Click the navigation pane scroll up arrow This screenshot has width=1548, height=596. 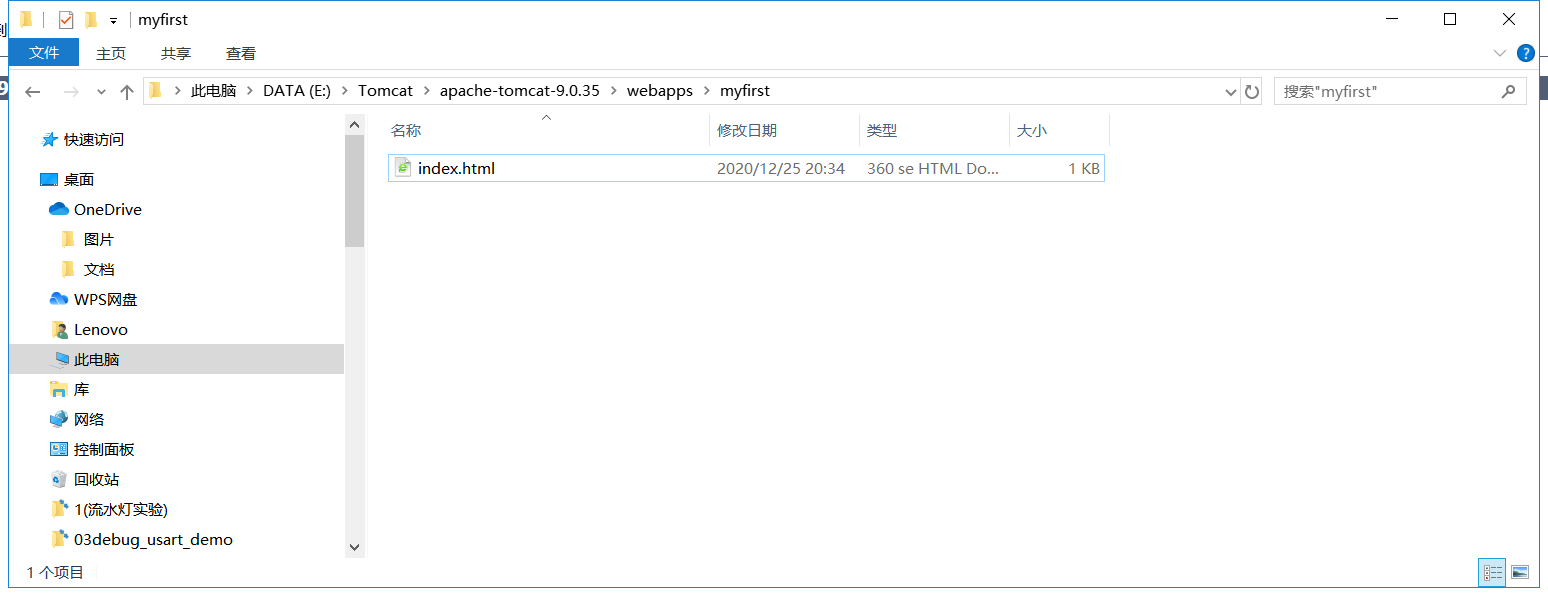point(354,124)
